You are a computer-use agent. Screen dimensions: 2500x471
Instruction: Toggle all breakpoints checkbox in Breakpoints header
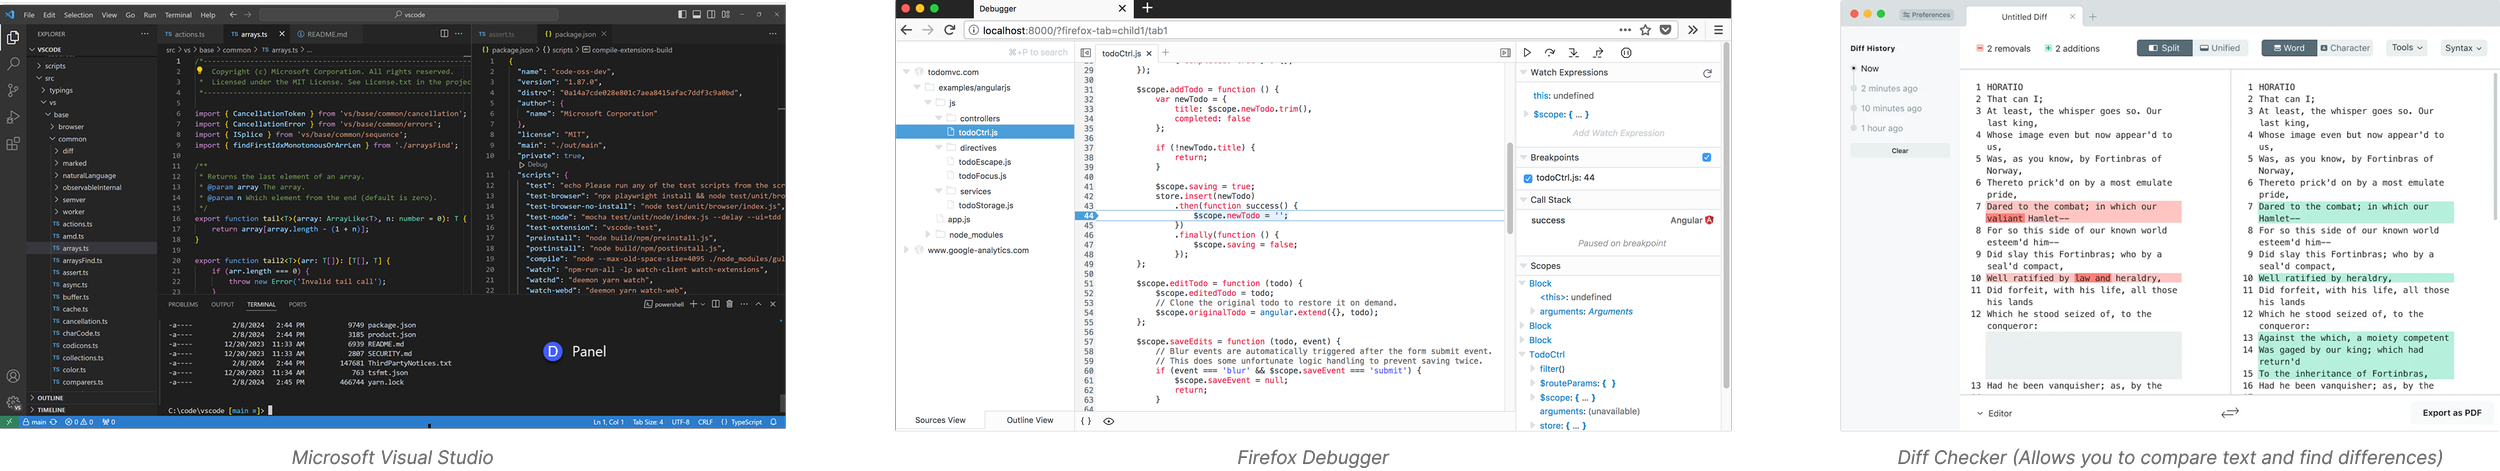[x=1707, y=157]
